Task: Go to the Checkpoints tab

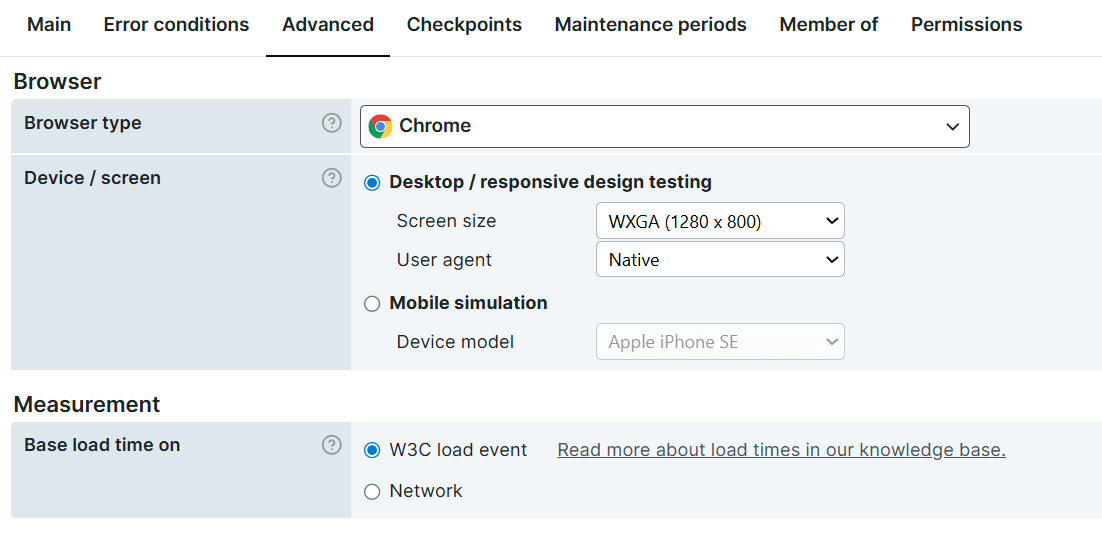Action: 464,25
